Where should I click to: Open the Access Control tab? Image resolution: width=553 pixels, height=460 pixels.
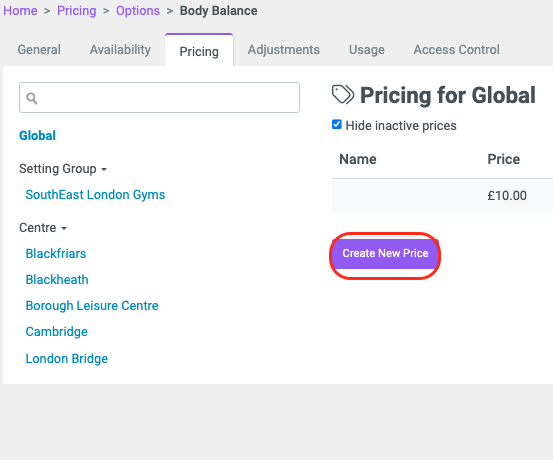456,50
